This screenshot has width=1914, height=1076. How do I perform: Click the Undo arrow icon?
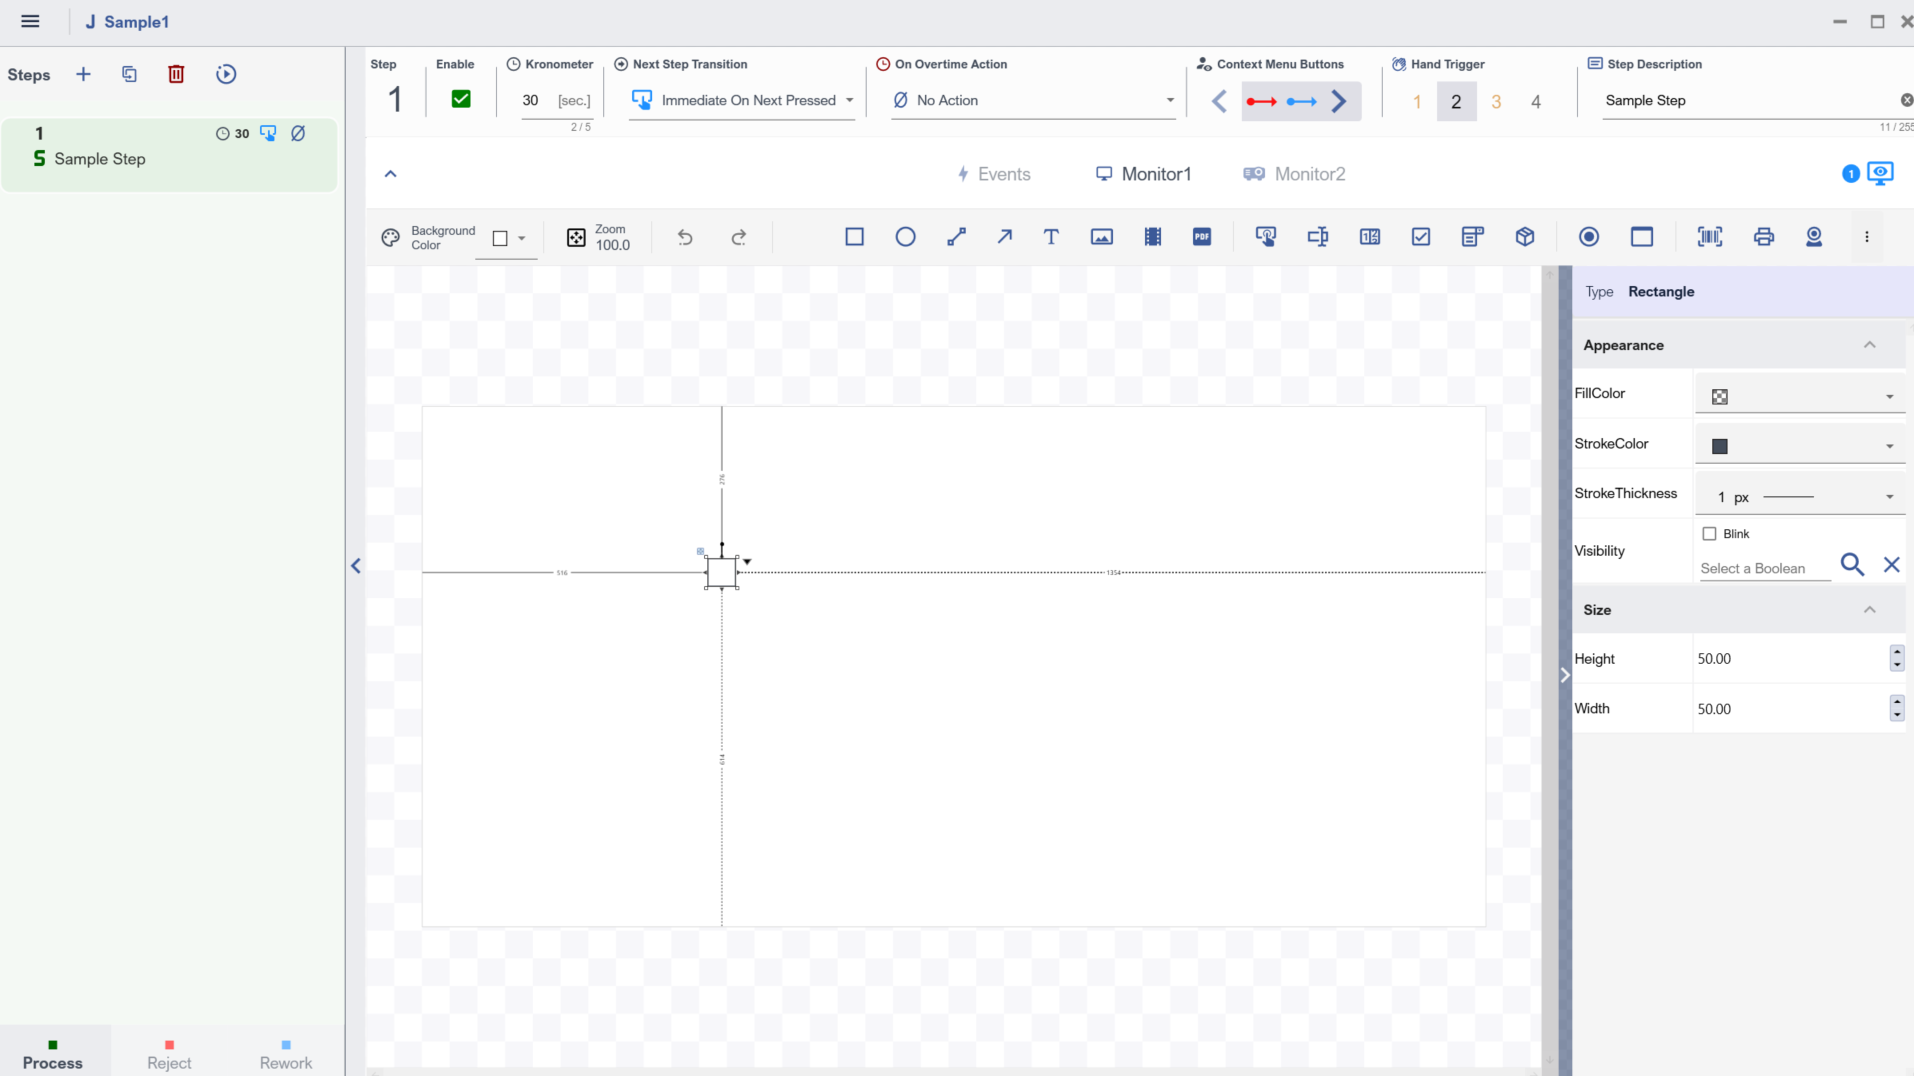tap(685, 238)
